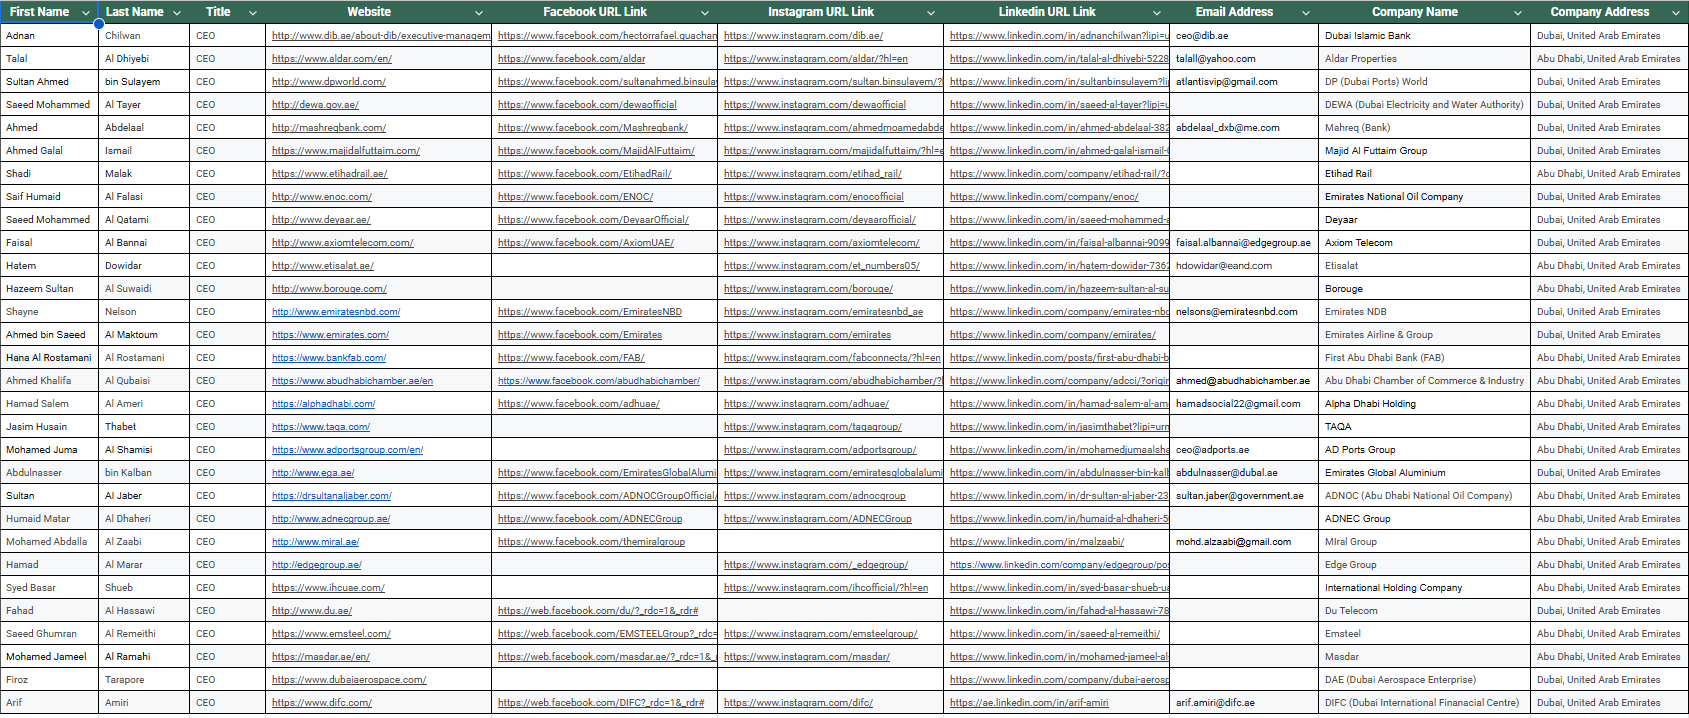Open the miral.ae website link

[x=316, y=542]
